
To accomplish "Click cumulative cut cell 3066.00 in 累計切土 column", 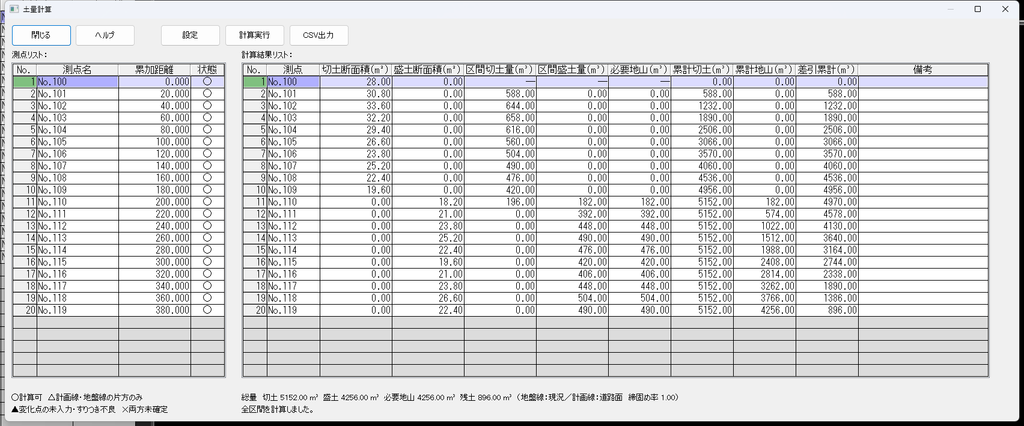I will (702, 141).
